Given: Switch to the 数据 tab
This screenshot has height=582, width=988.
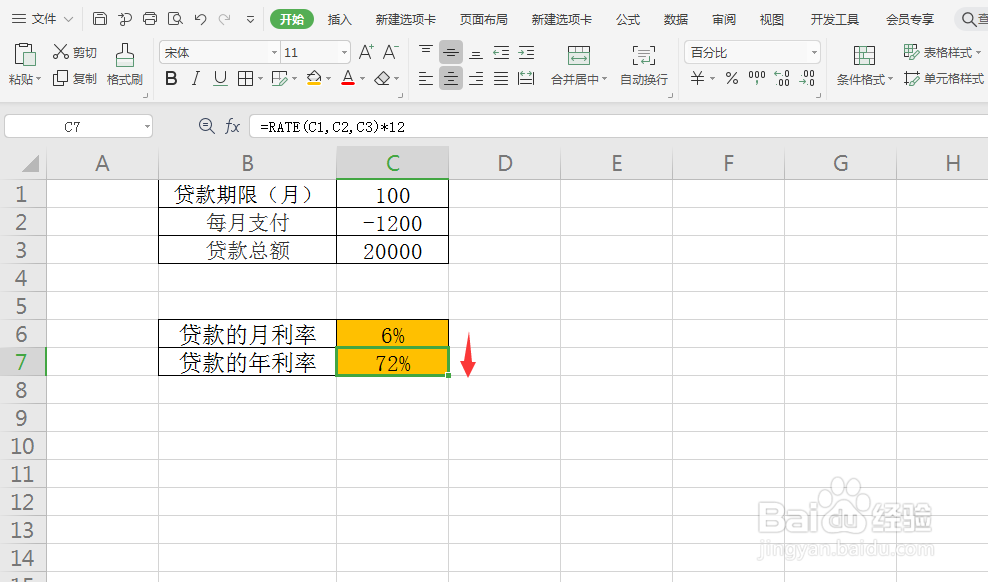Looking at the screenshot, I should [675, 20].
